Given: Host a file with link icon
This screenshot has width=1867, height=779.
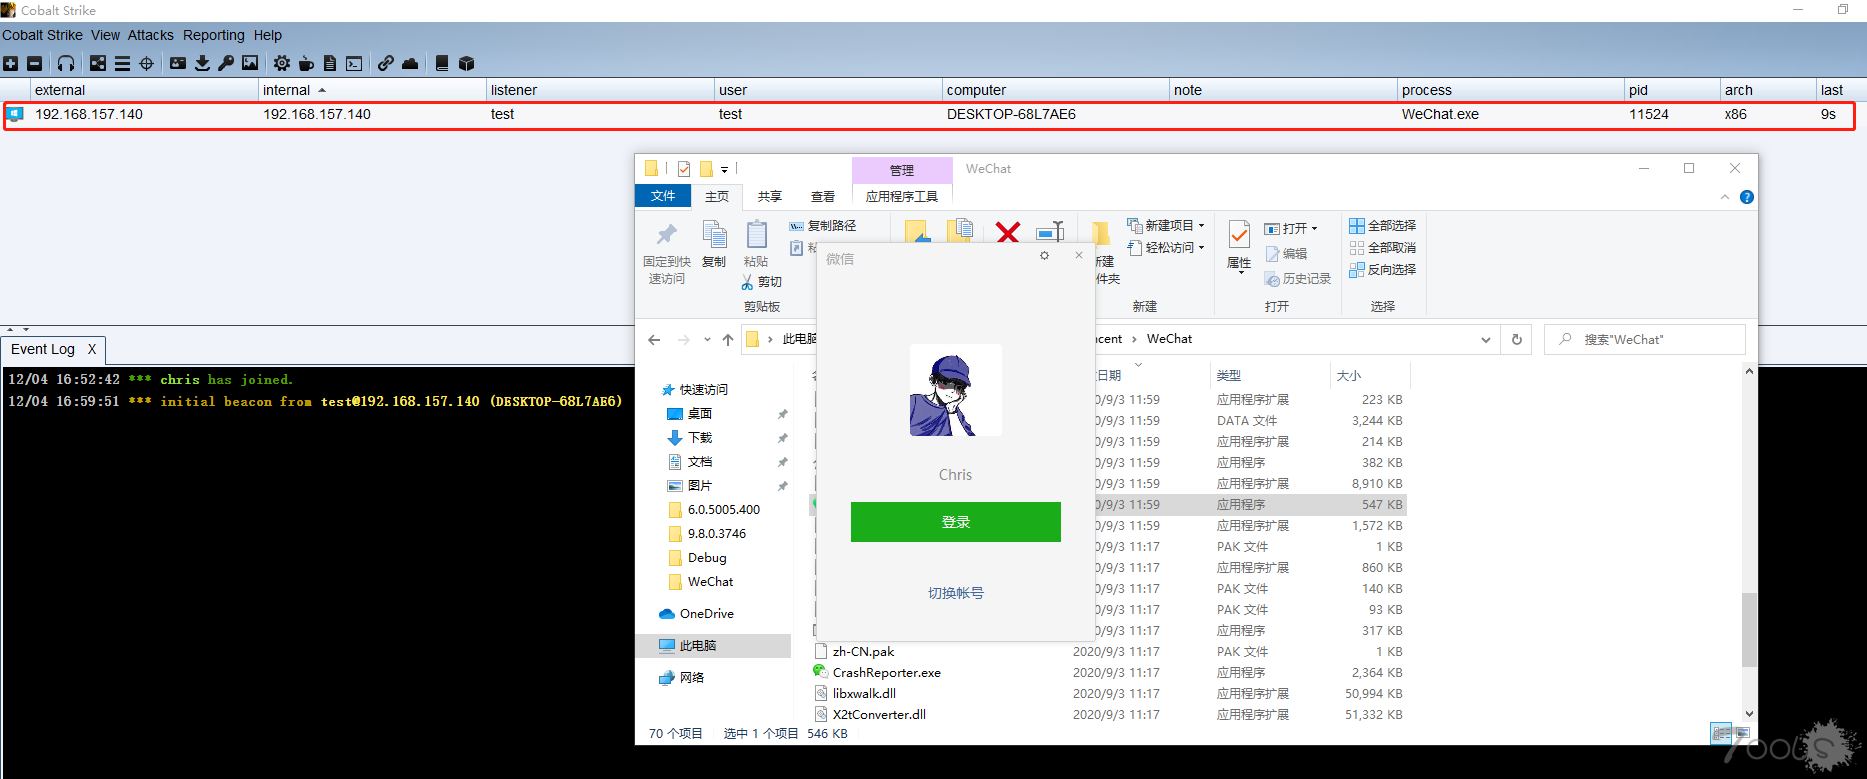Looking at the screenshot, I should [x=386, y=63].
